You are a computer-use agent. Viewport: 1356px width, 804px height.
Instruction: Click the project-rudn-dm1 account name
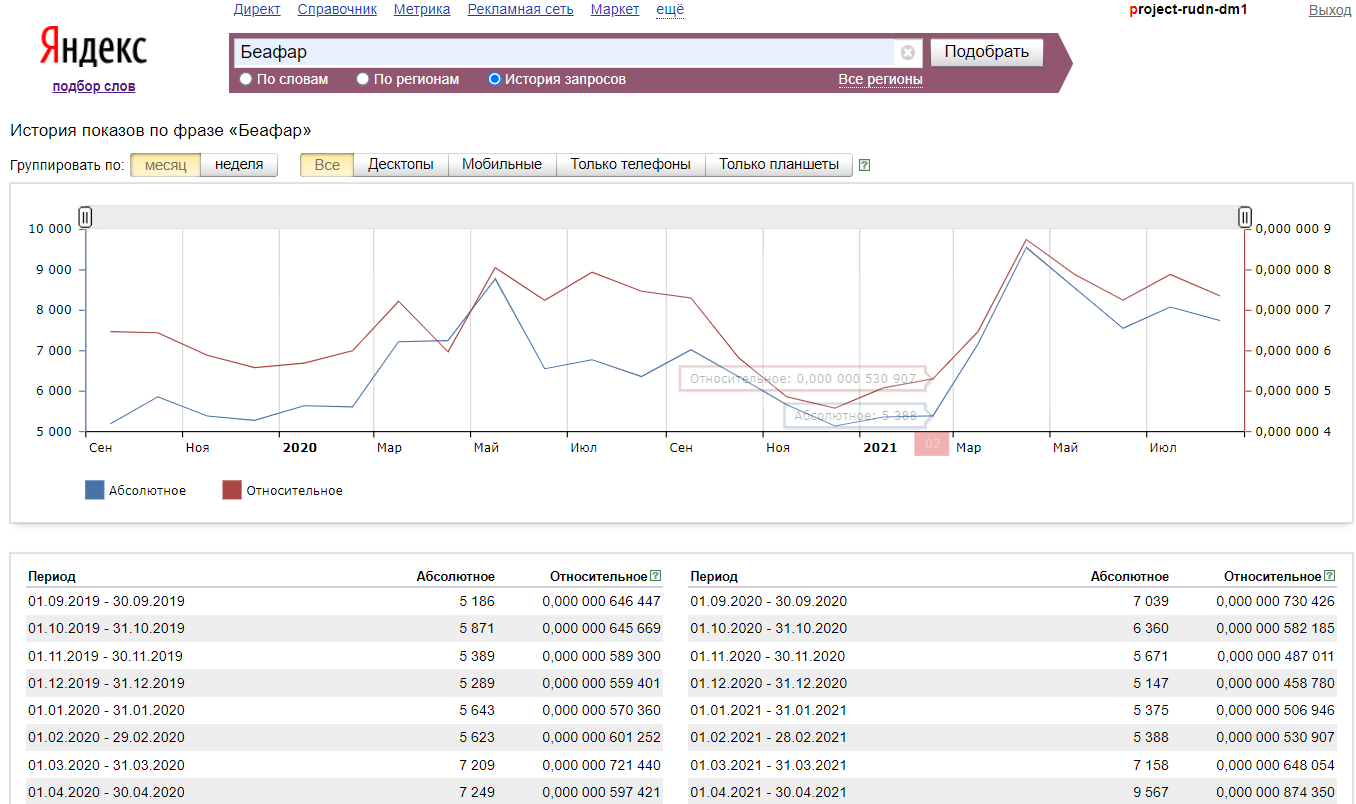point(1188,10)
